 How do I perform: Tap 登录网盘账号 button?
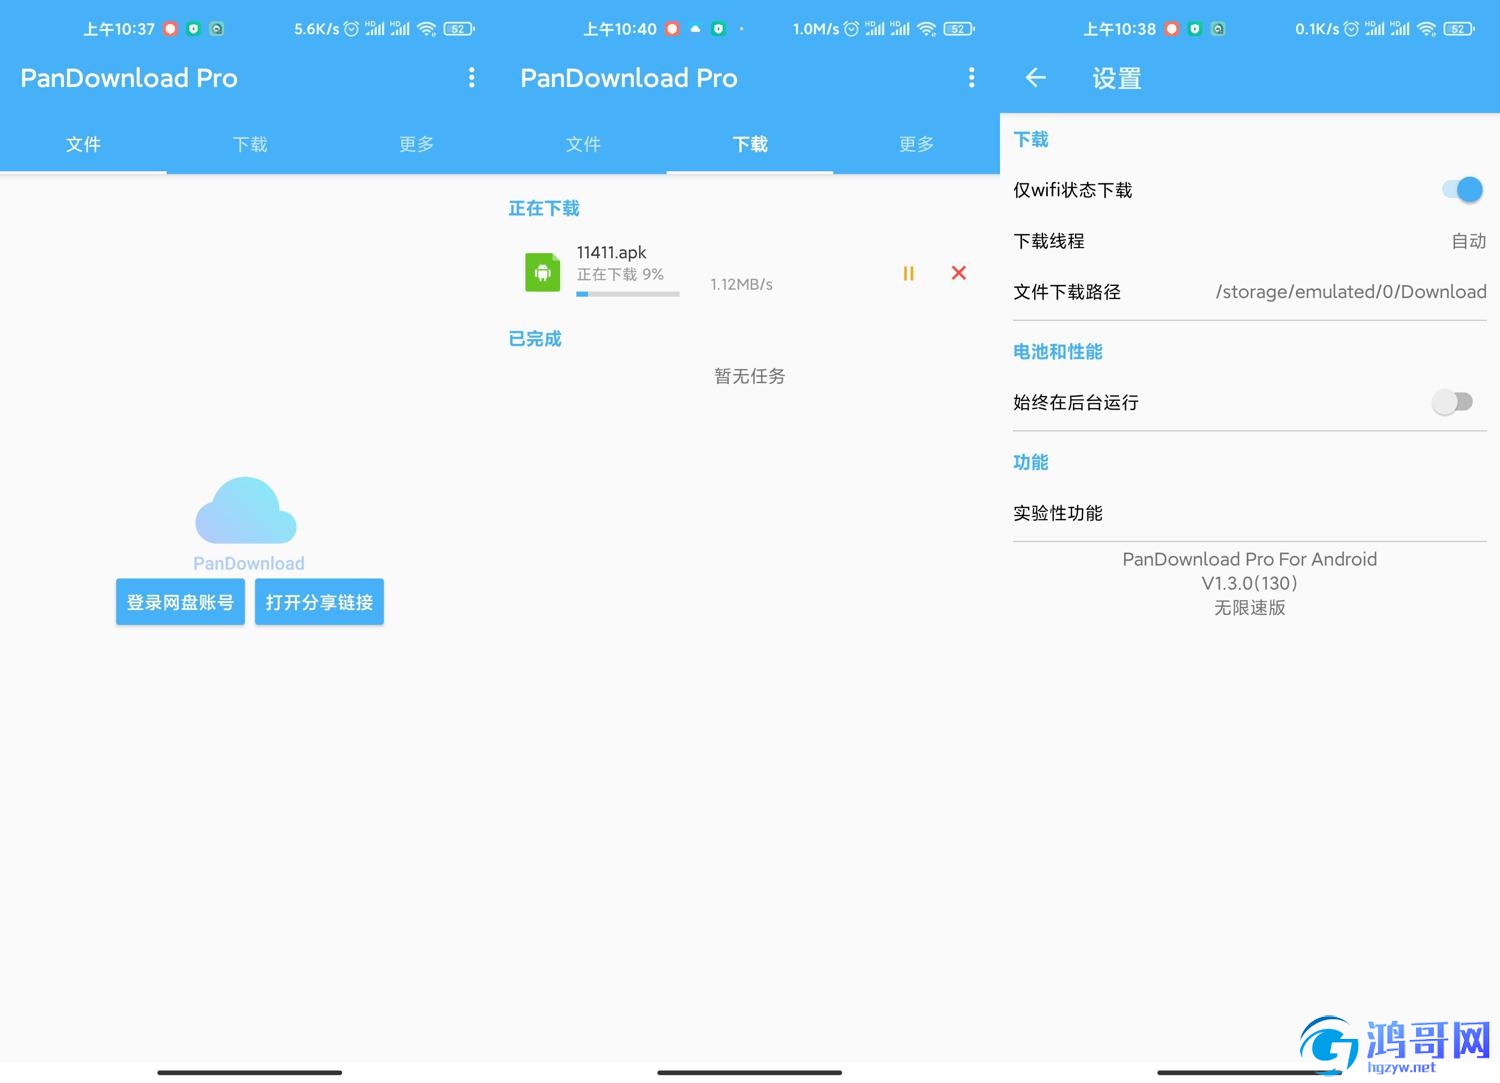point(180,602)
